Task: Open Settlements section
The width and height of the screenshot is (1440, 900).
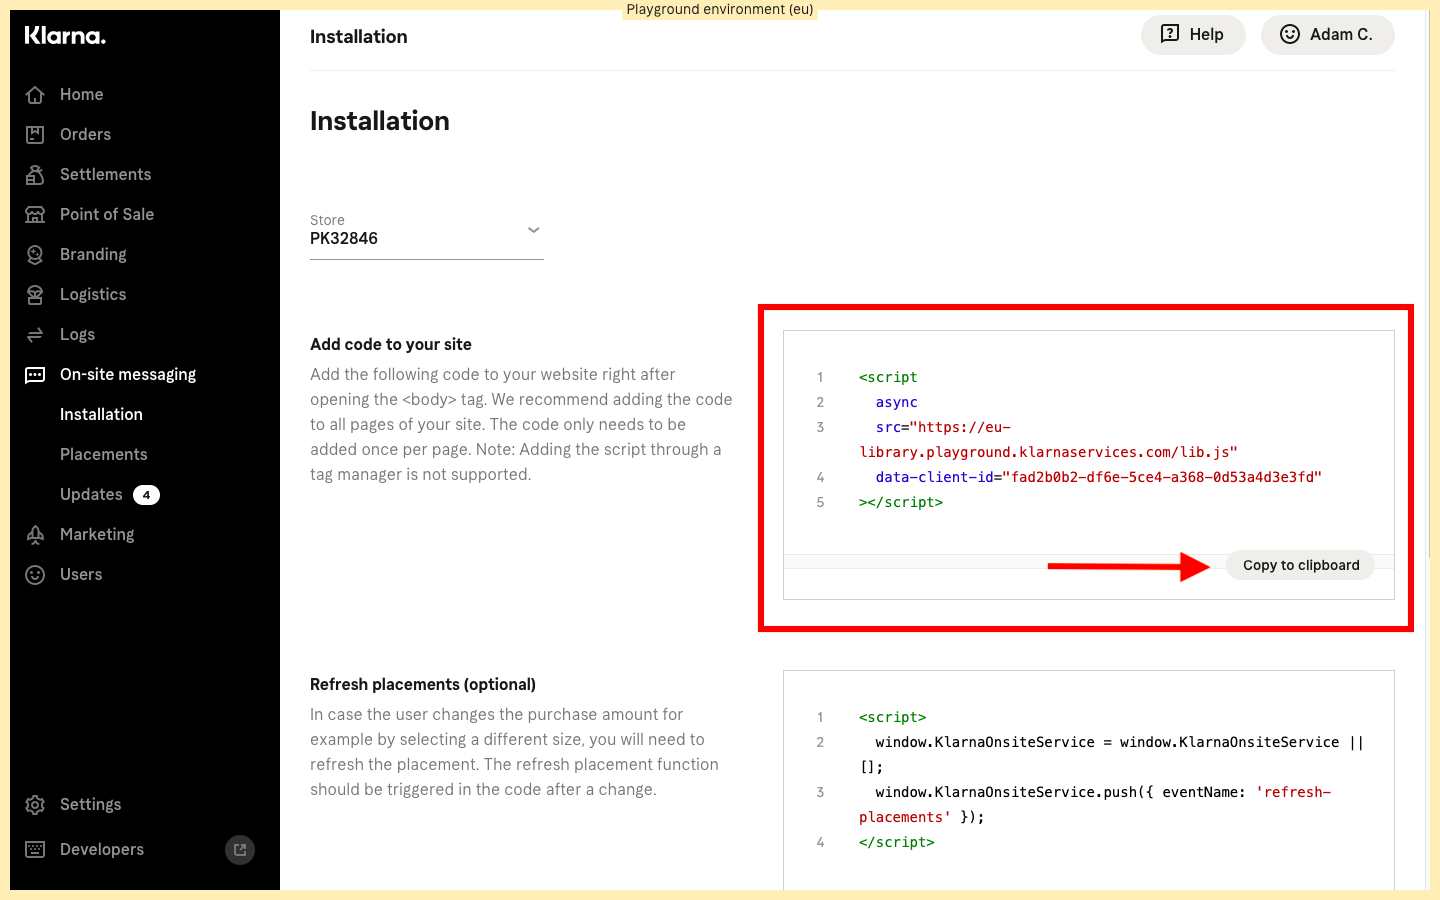Action: click(x=105, y=174)
